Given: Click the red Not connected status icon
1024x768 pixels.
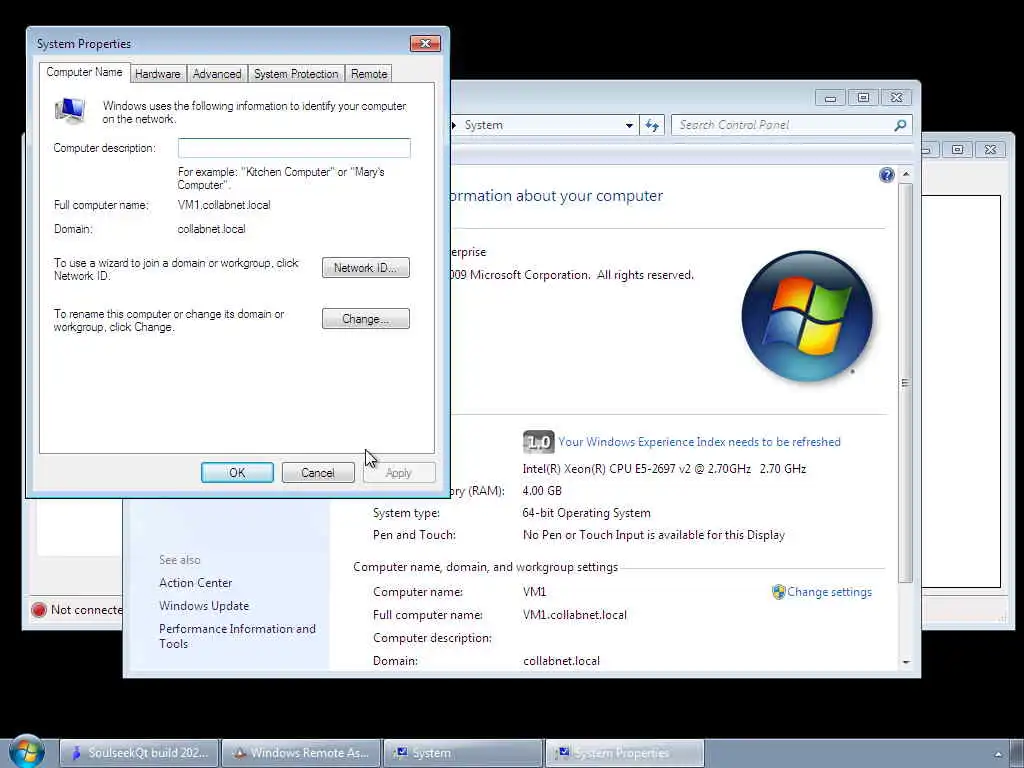Looking at the screenshot, I should (x=39, y=609).
